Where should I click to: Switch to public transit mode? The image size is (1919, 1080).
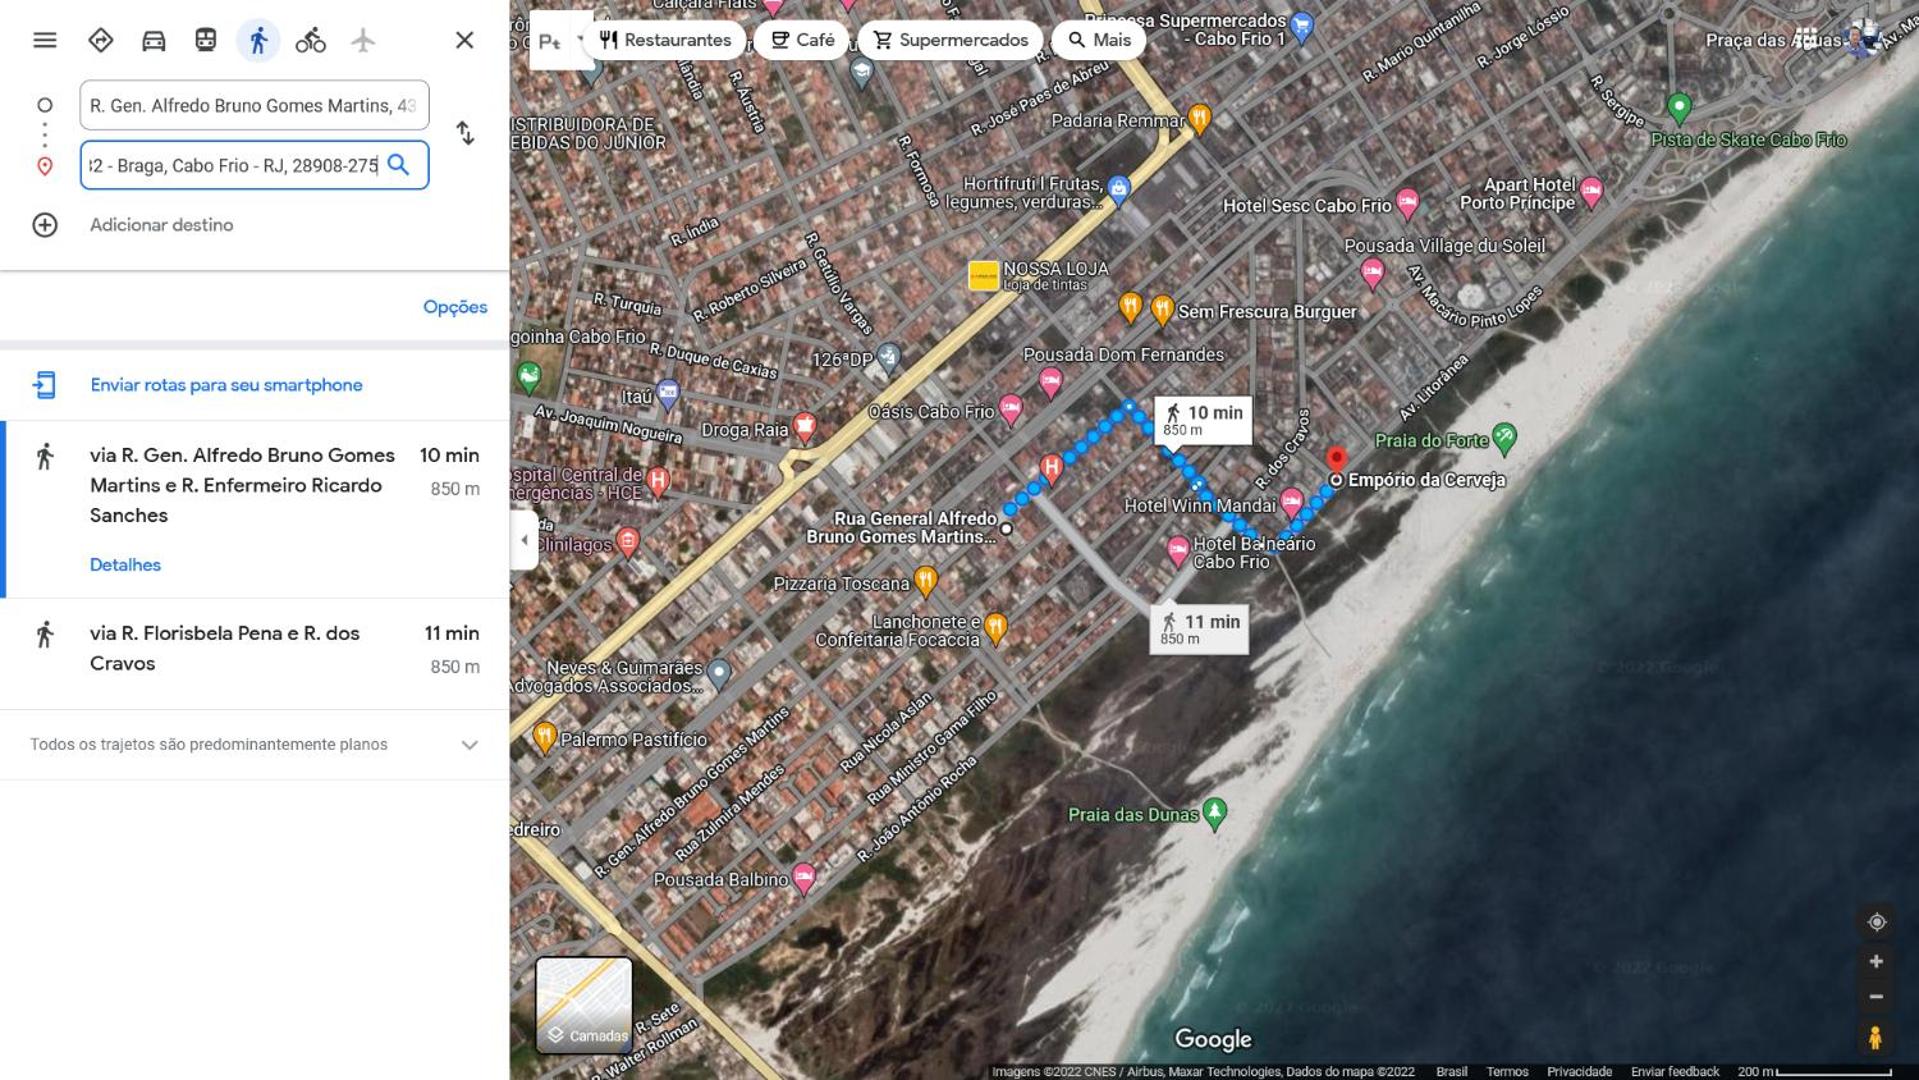(x=206, y=40)
